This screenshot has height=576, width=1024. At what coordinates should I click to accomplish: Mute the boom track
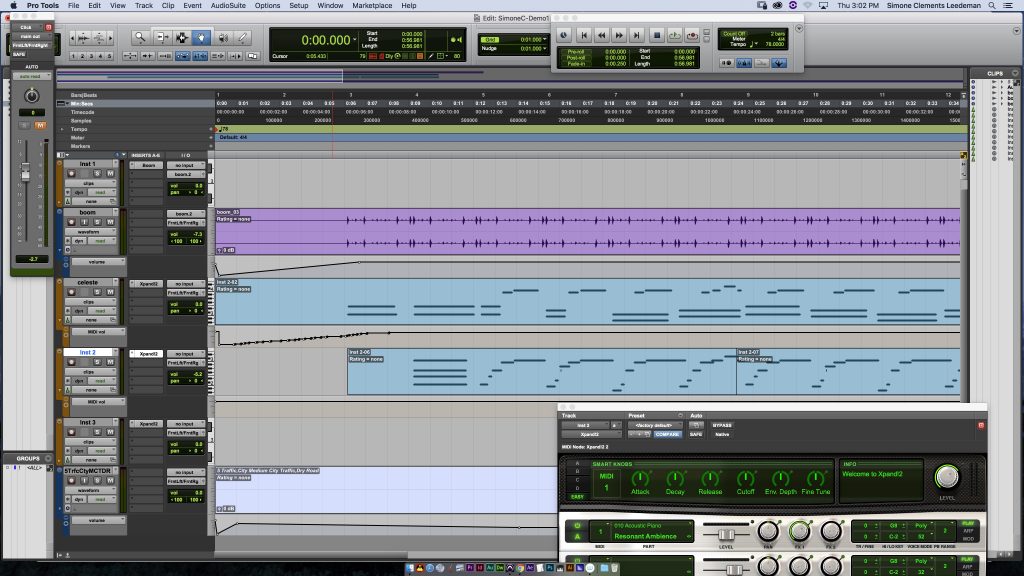(x=110, y=222)
